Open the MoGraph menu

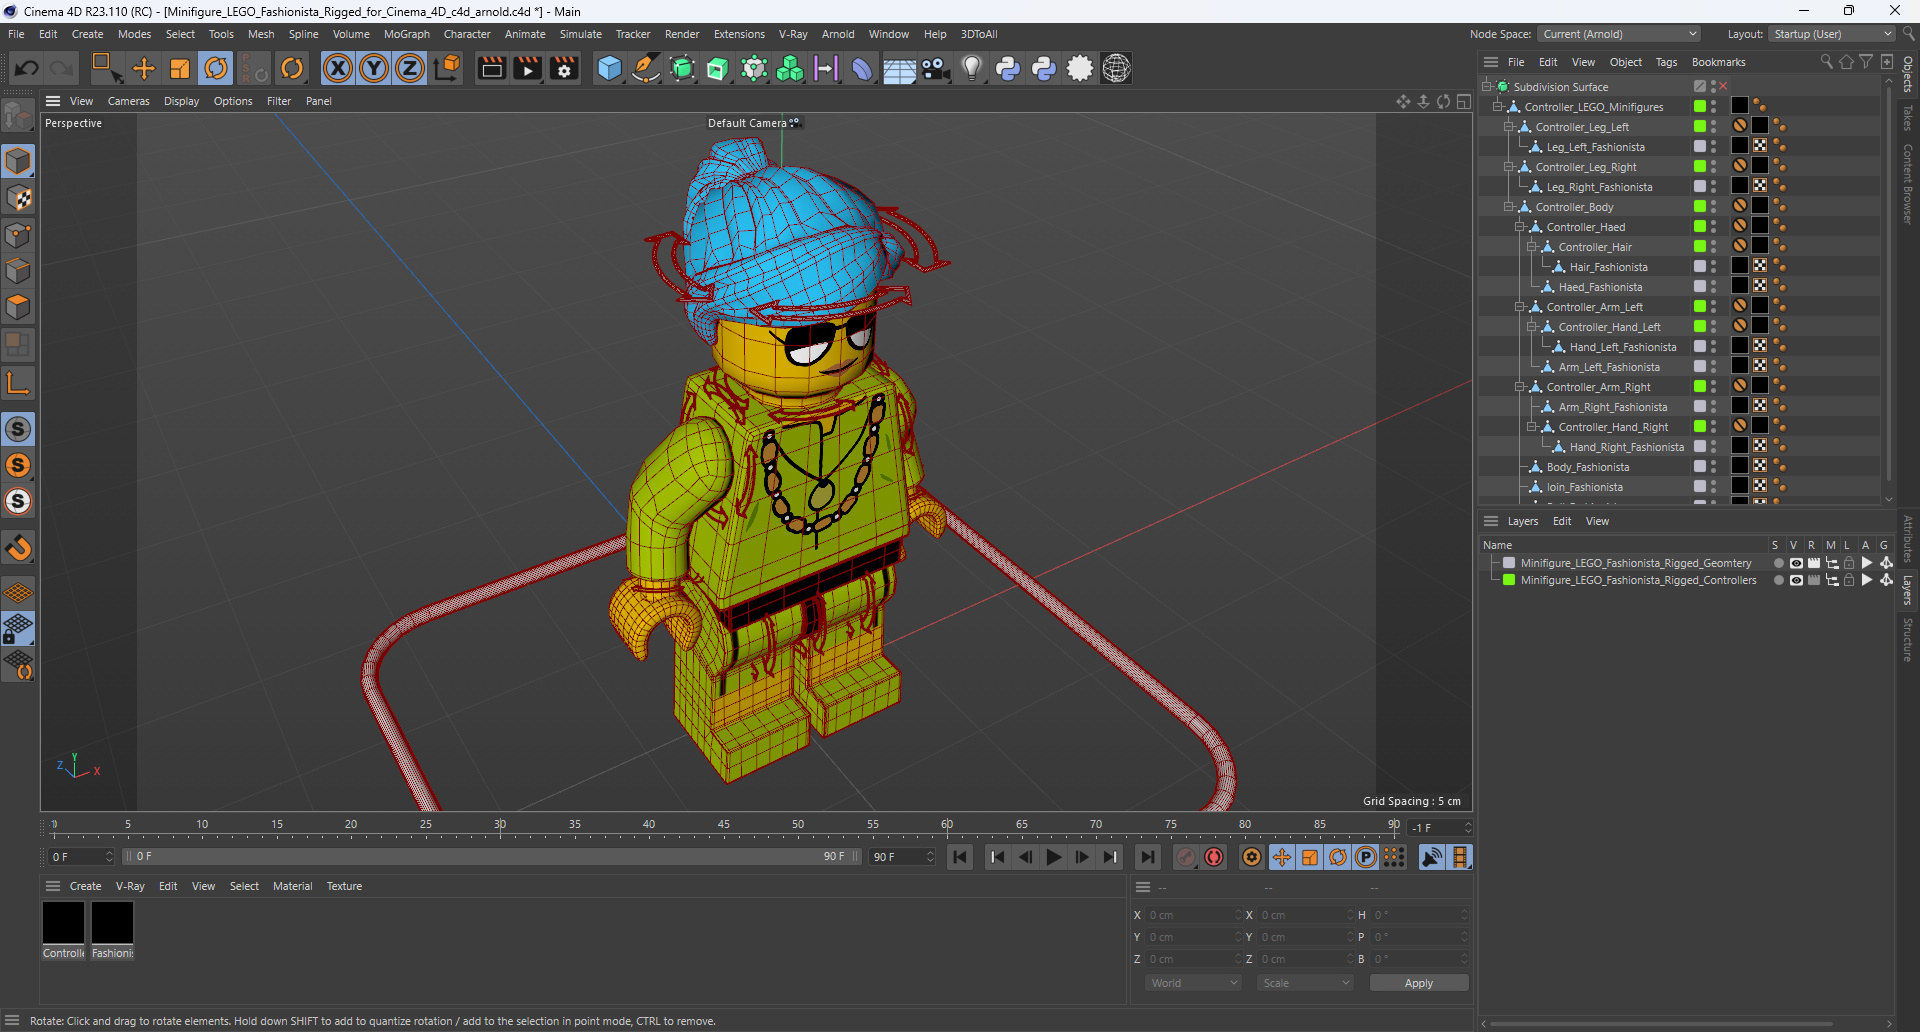coord(406,34)
